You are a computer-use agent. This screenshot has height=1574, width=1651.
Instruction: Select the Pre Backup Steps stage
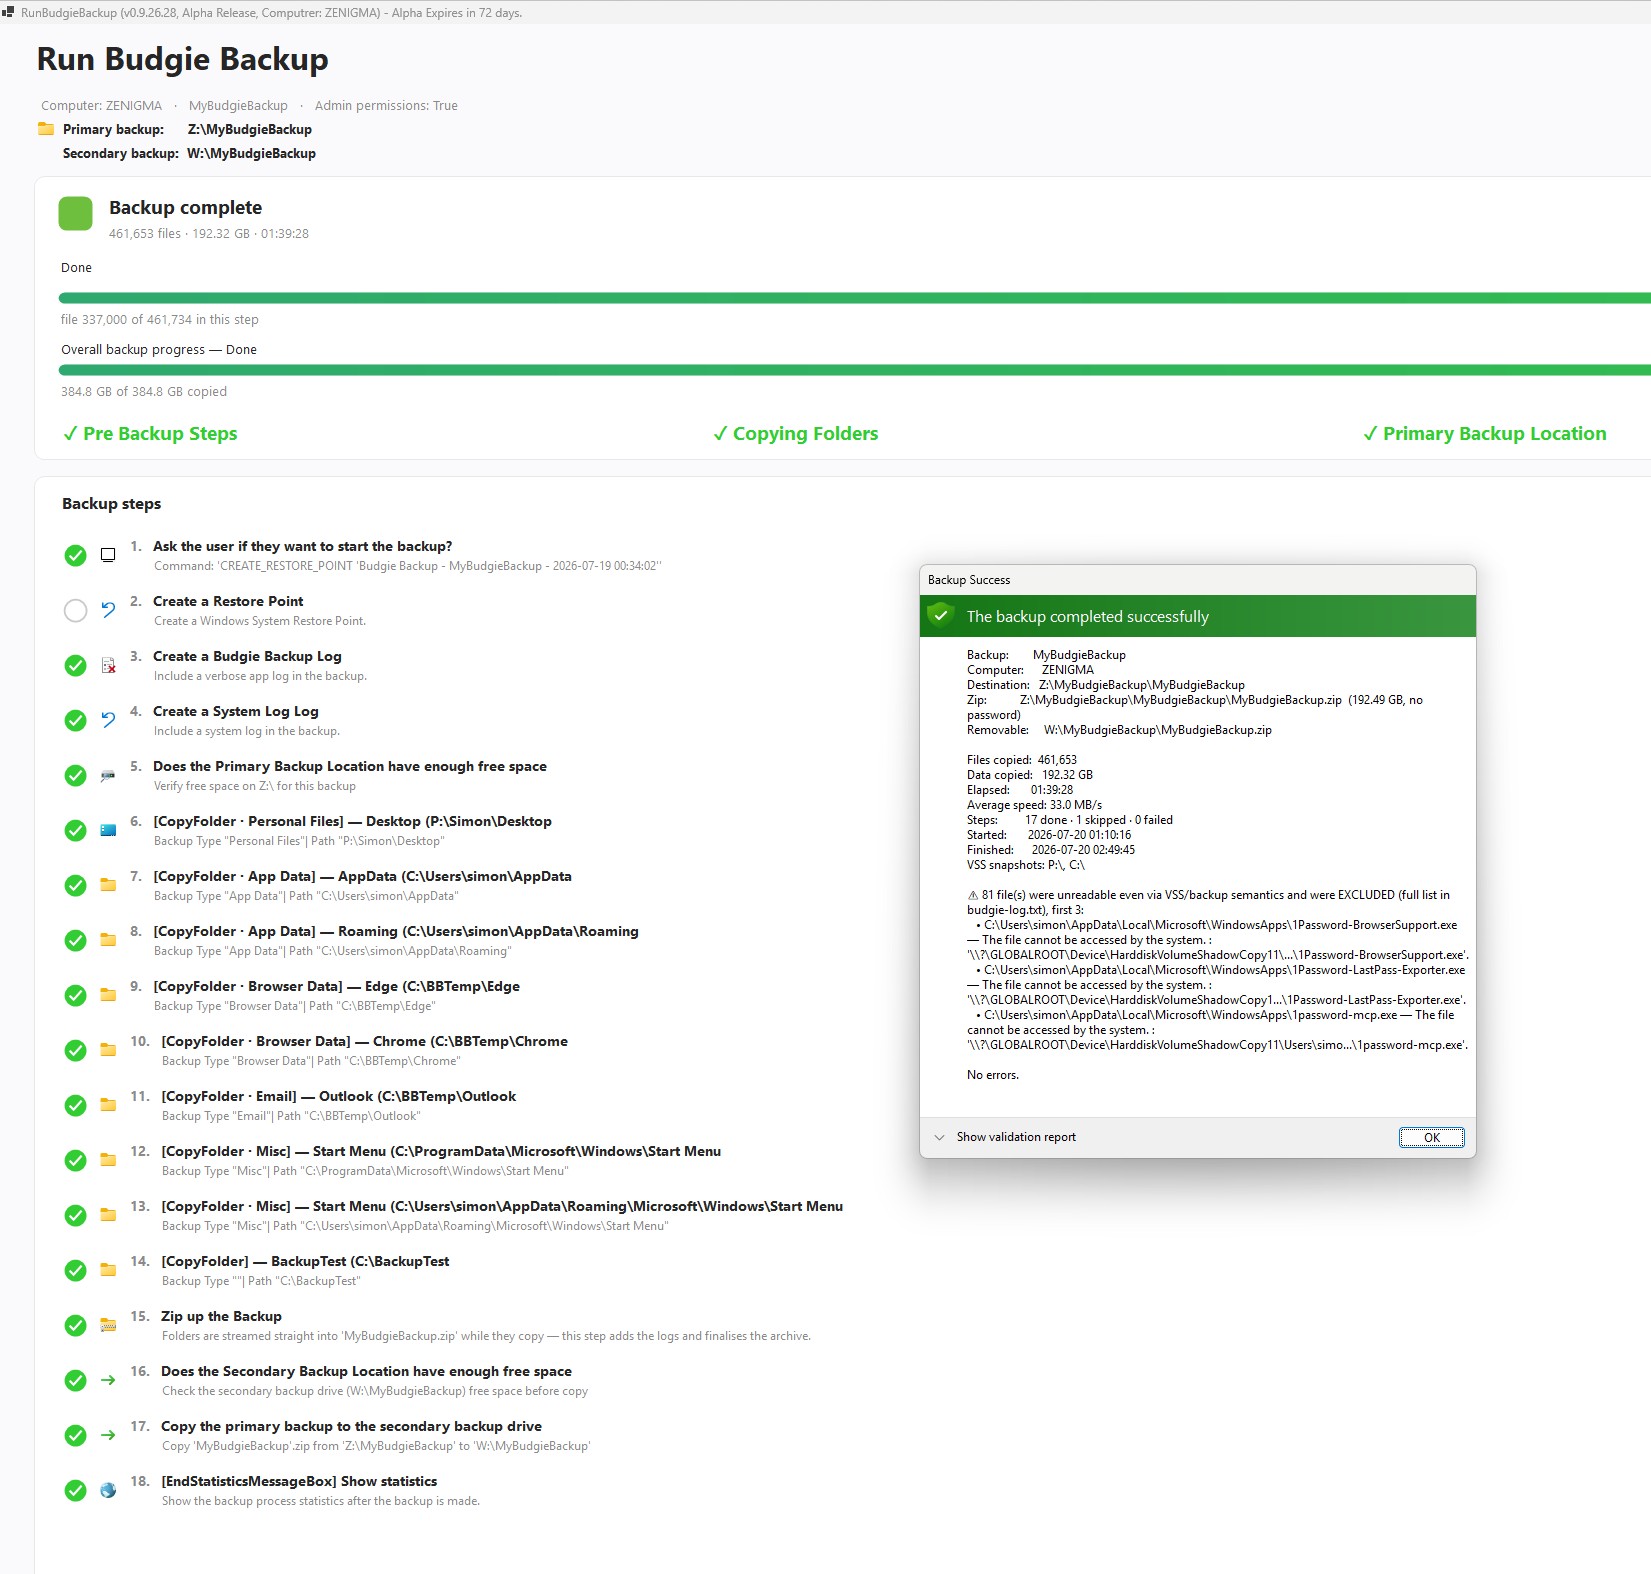coord(150,433)
